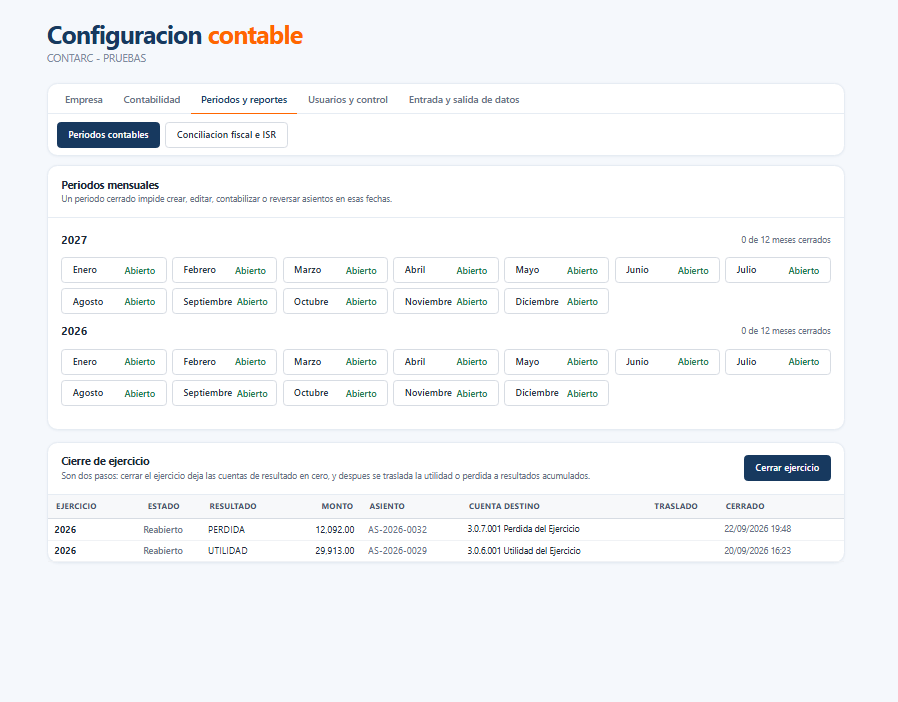Toggle Enero 2026 period status
898x702 pixels.
(x=114, y=362)
